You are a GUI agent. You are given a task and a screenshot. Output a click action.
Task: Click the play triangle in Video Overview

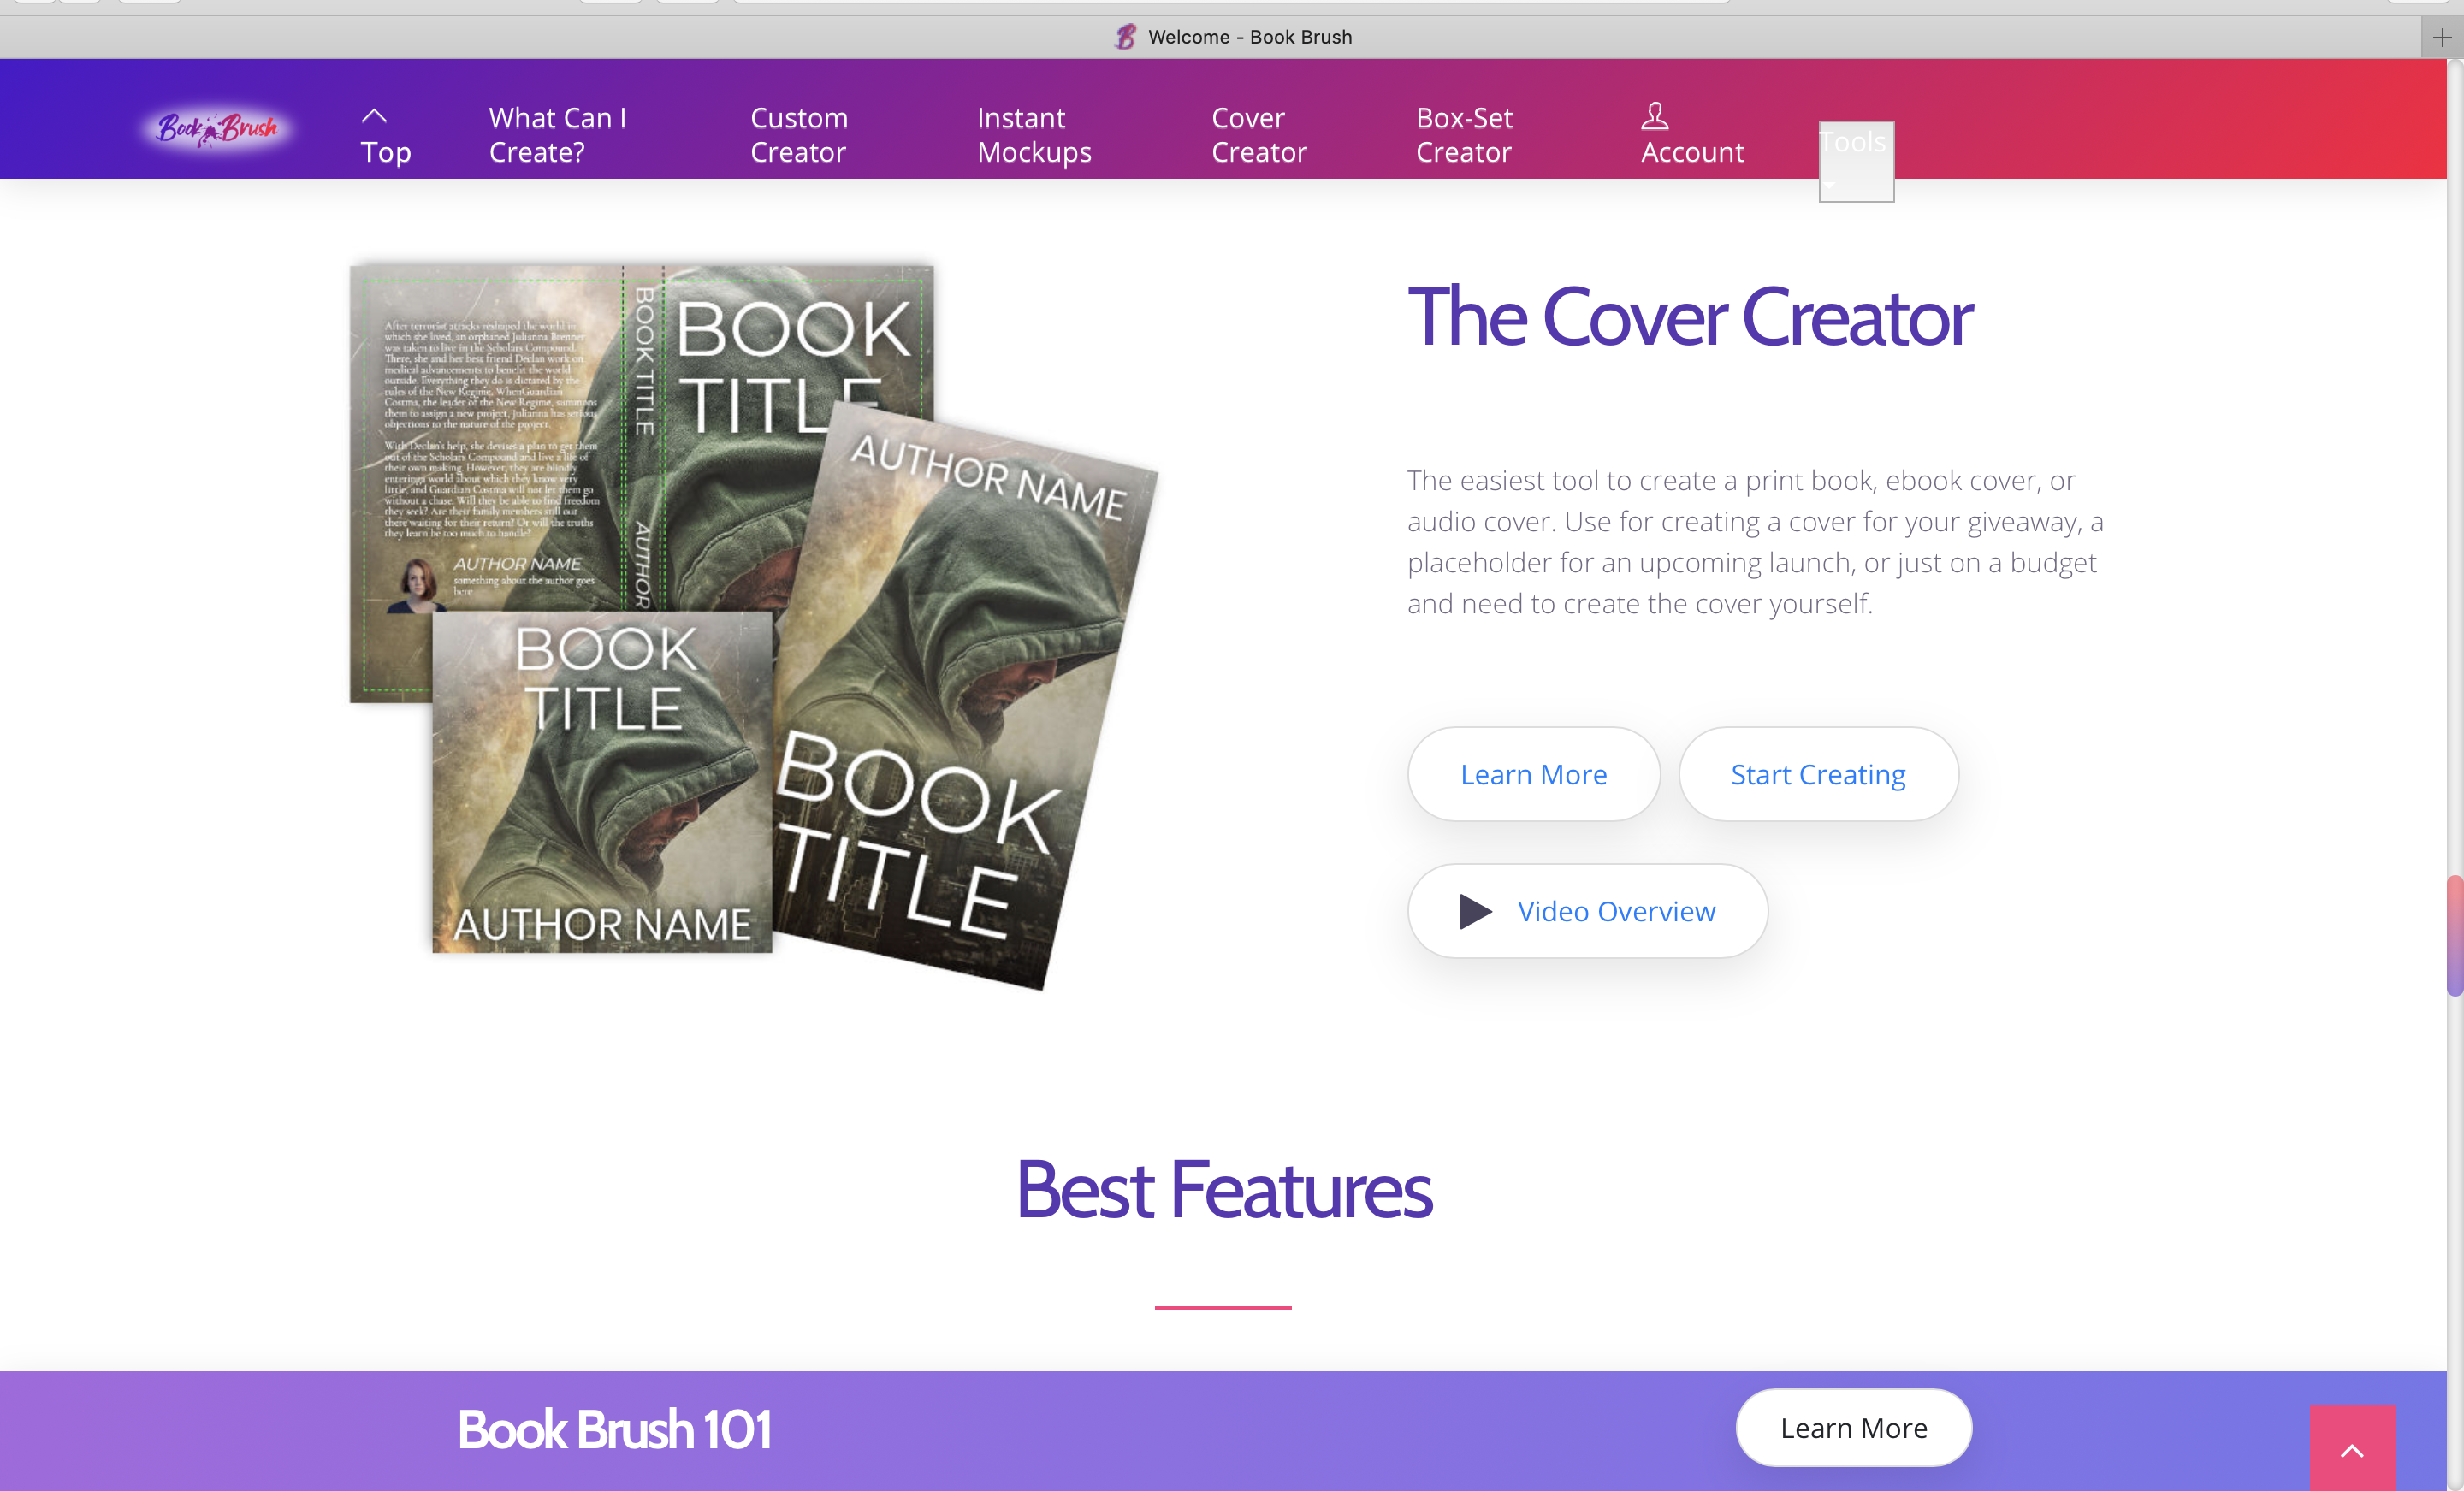pyautogui.click(x=1475, y=911)
